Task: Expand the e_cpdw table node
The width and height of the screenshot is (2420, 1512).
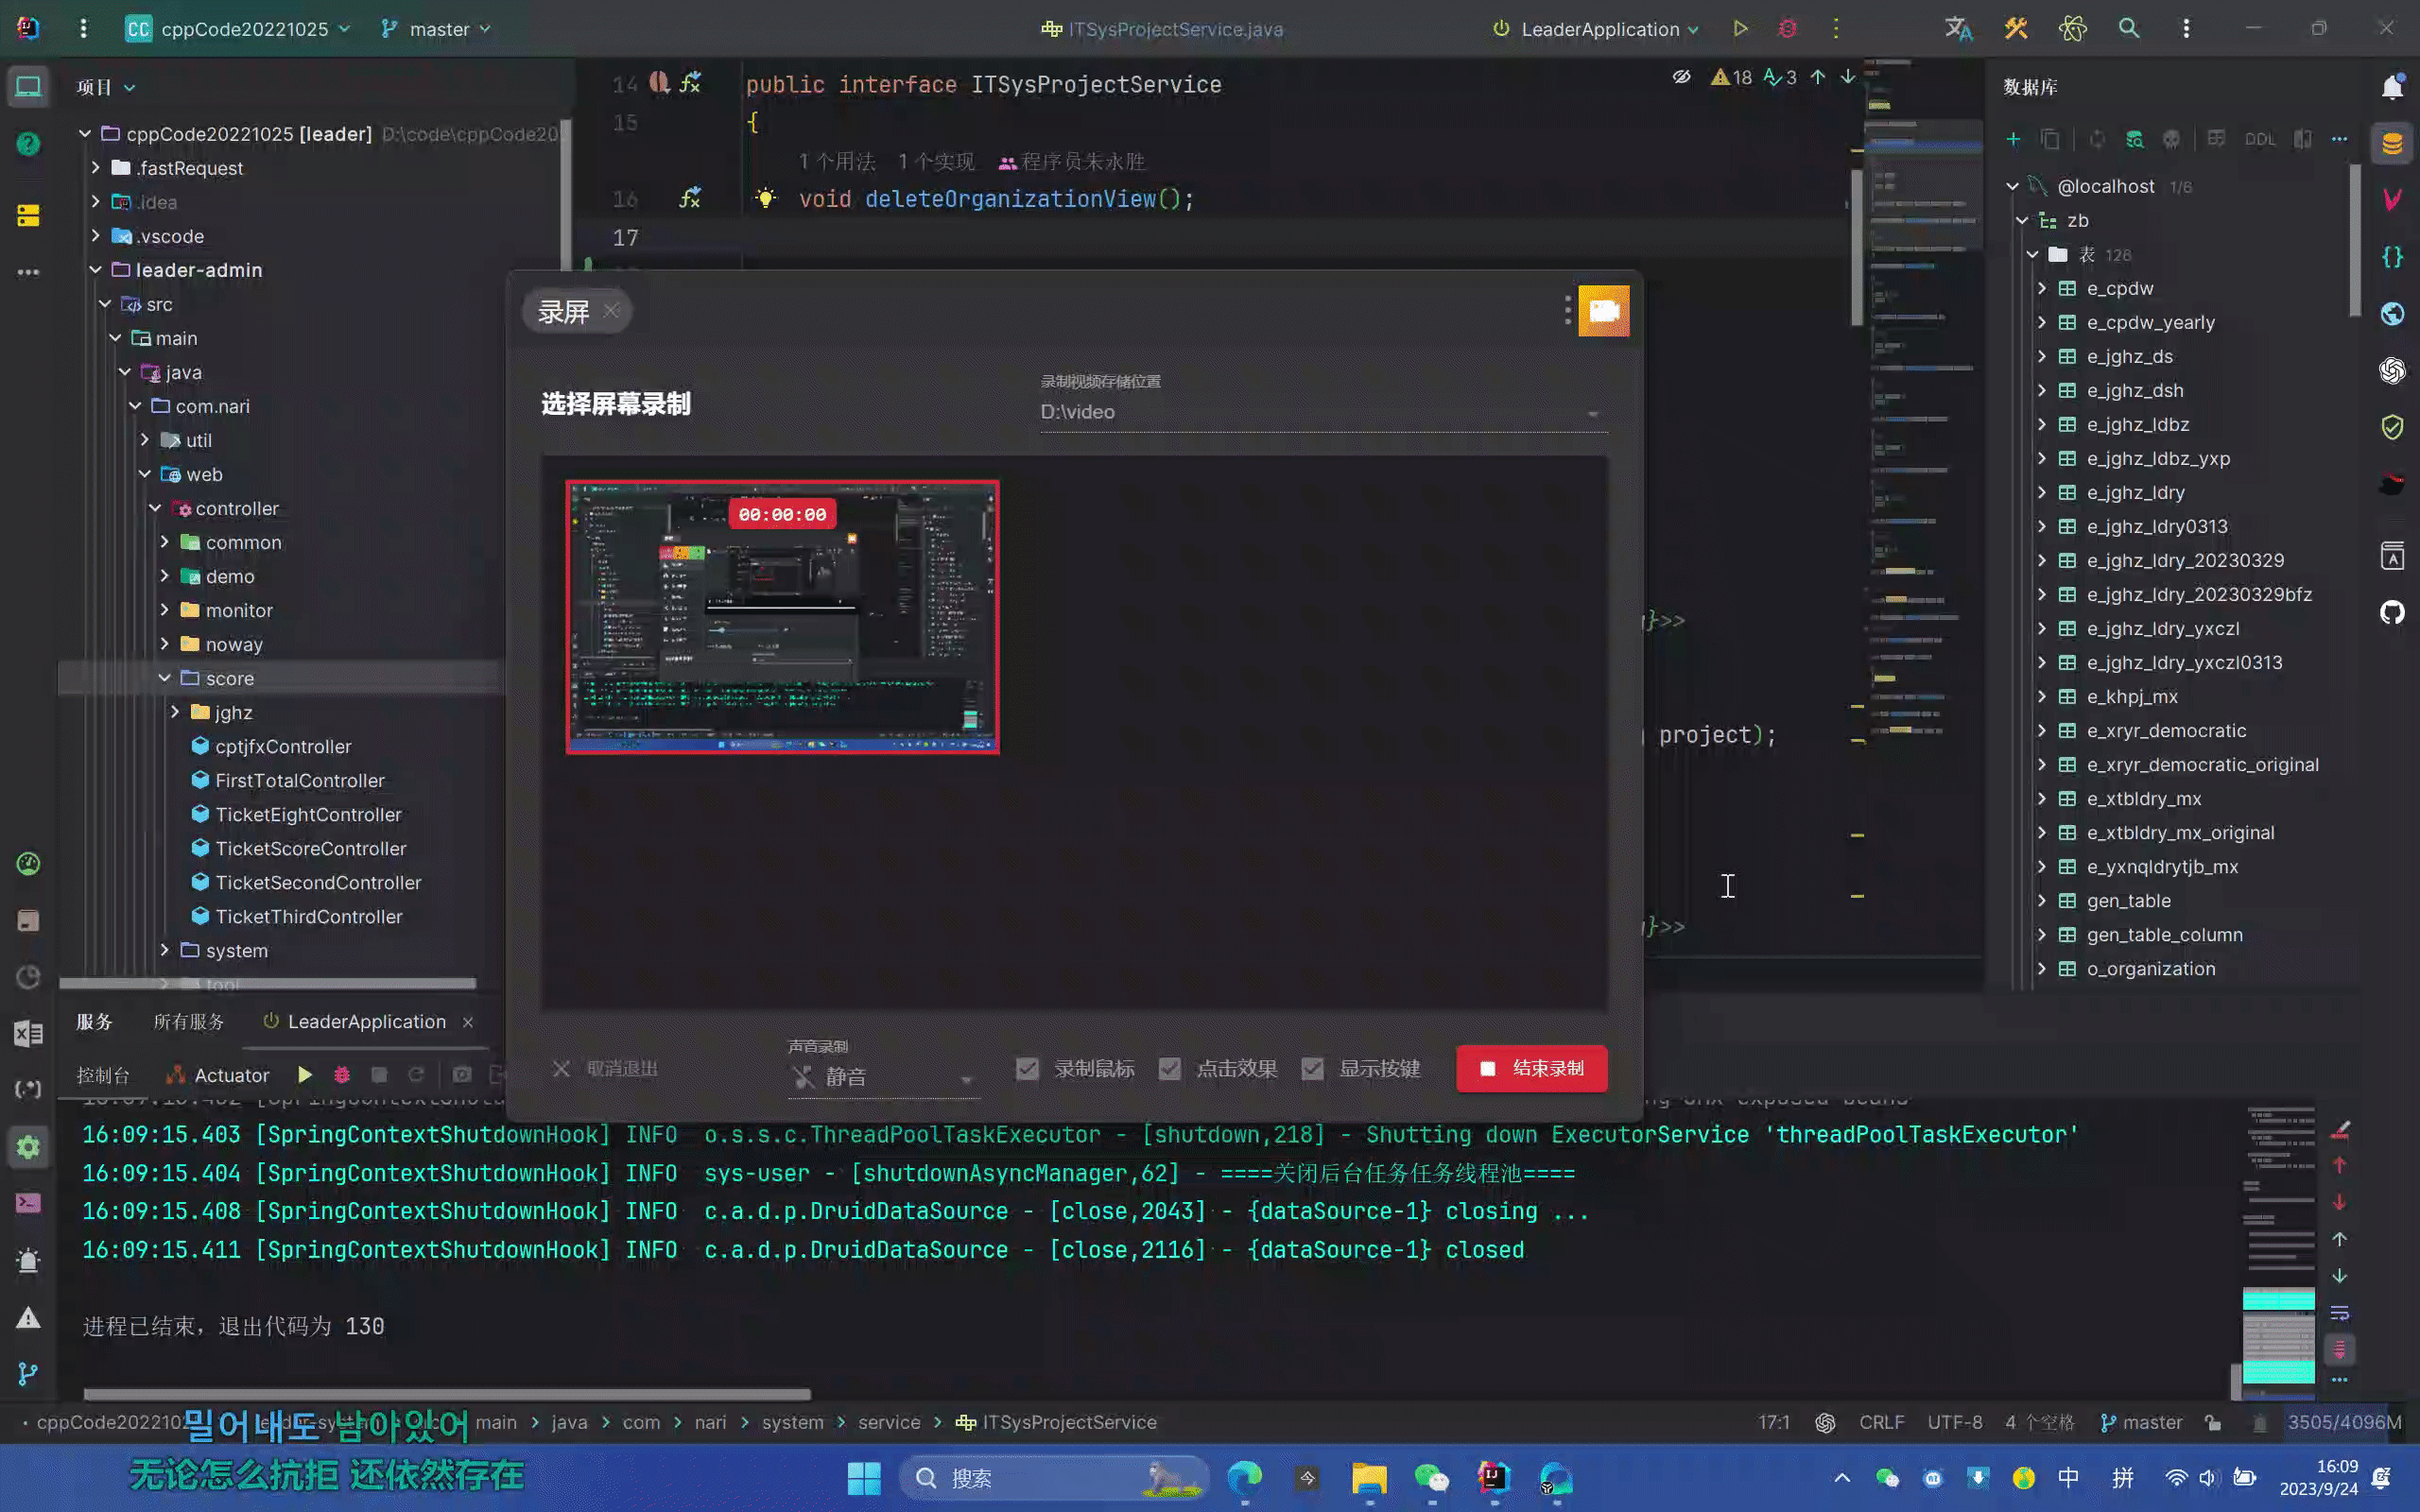Action: pos(2042,288)
